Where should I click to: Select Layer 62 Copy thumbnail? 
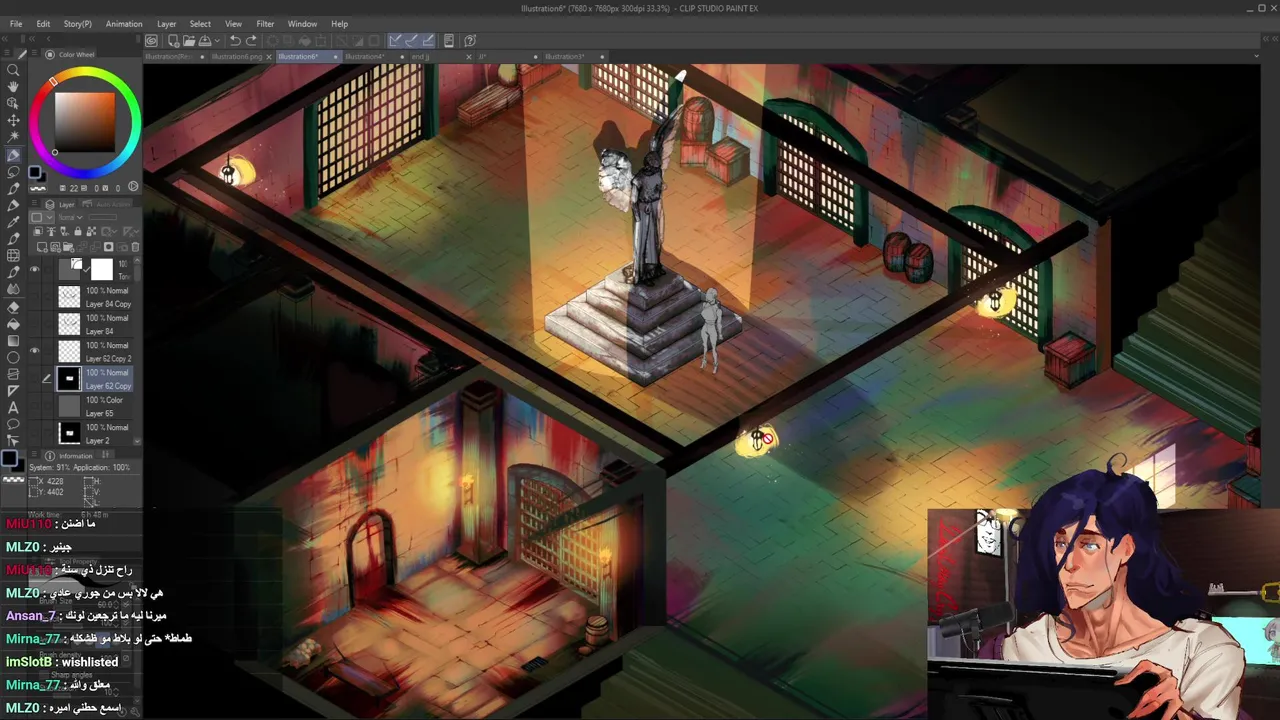click(69, 378)
